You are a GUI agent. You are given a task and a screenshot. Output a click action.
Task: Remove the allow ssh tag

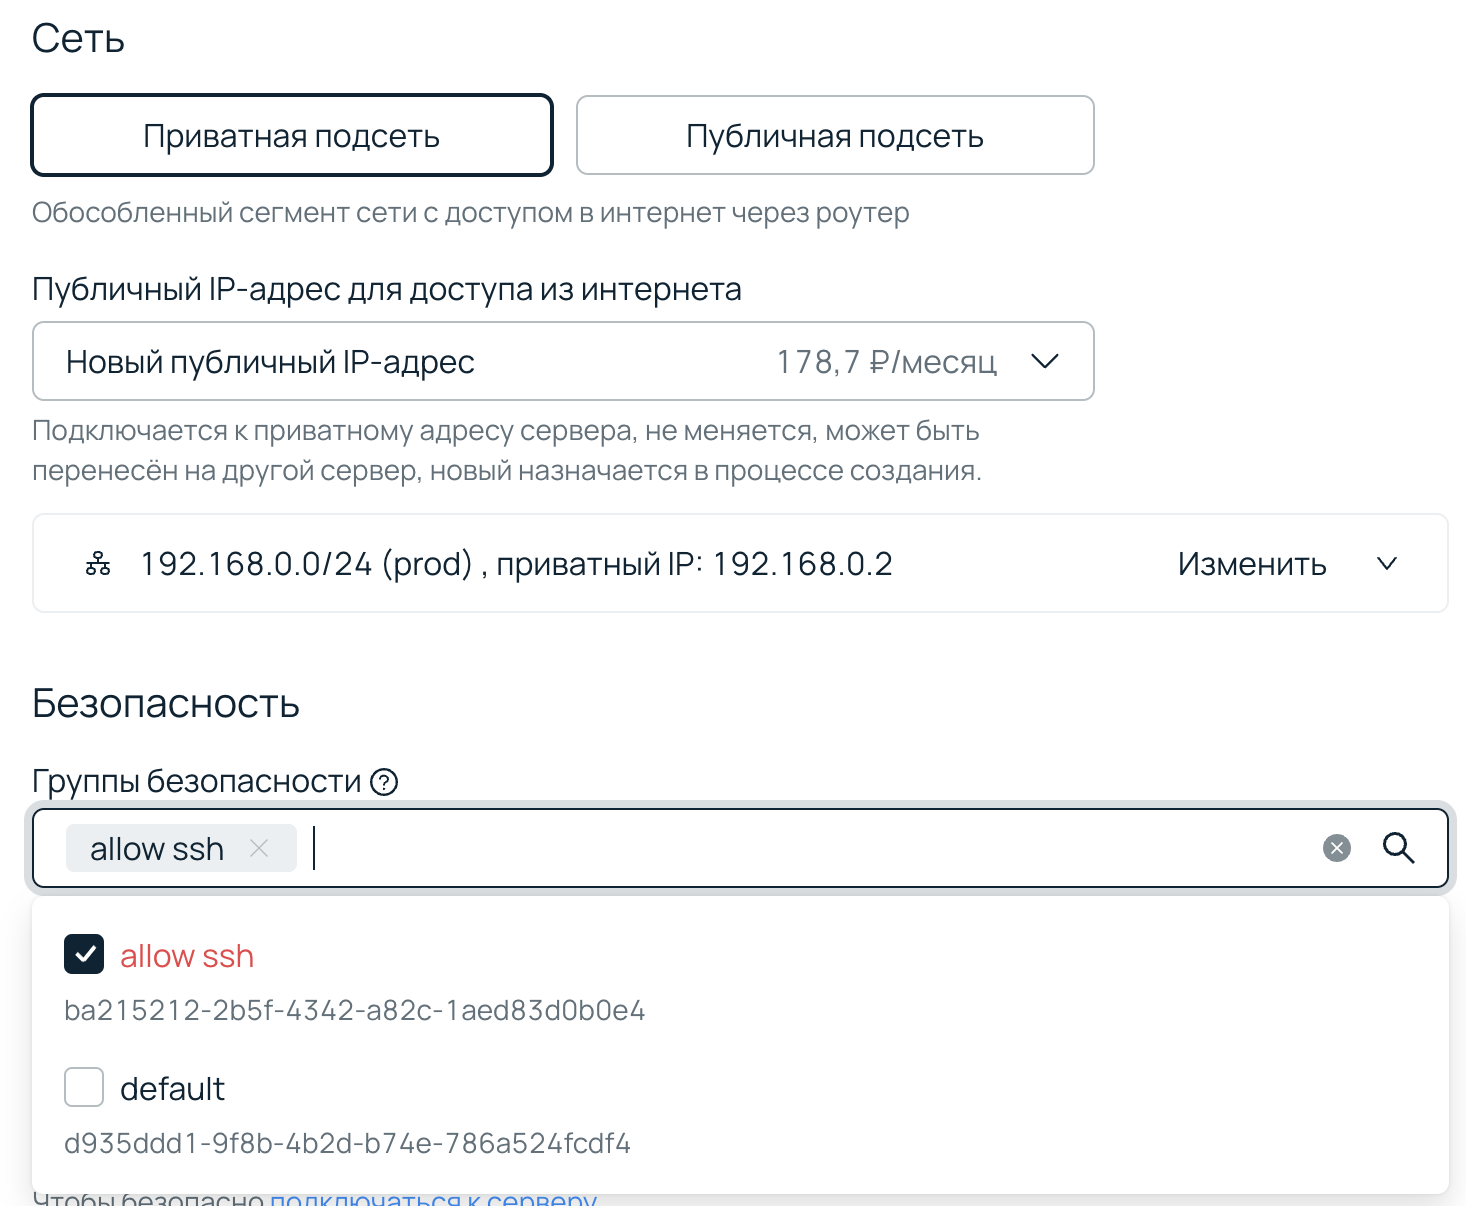click(259, 849)
